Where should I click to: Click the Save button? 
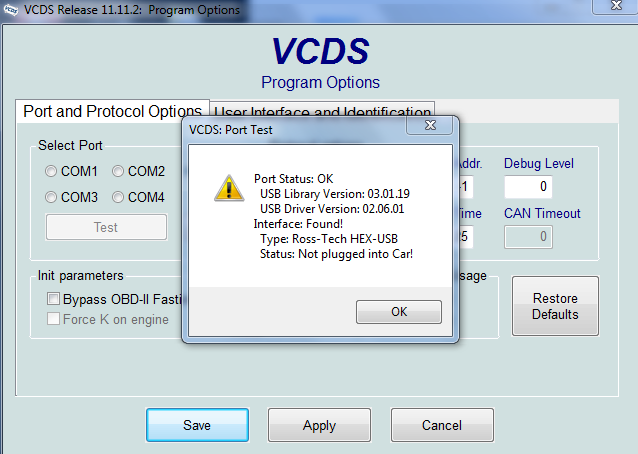[x=197, y=425]
